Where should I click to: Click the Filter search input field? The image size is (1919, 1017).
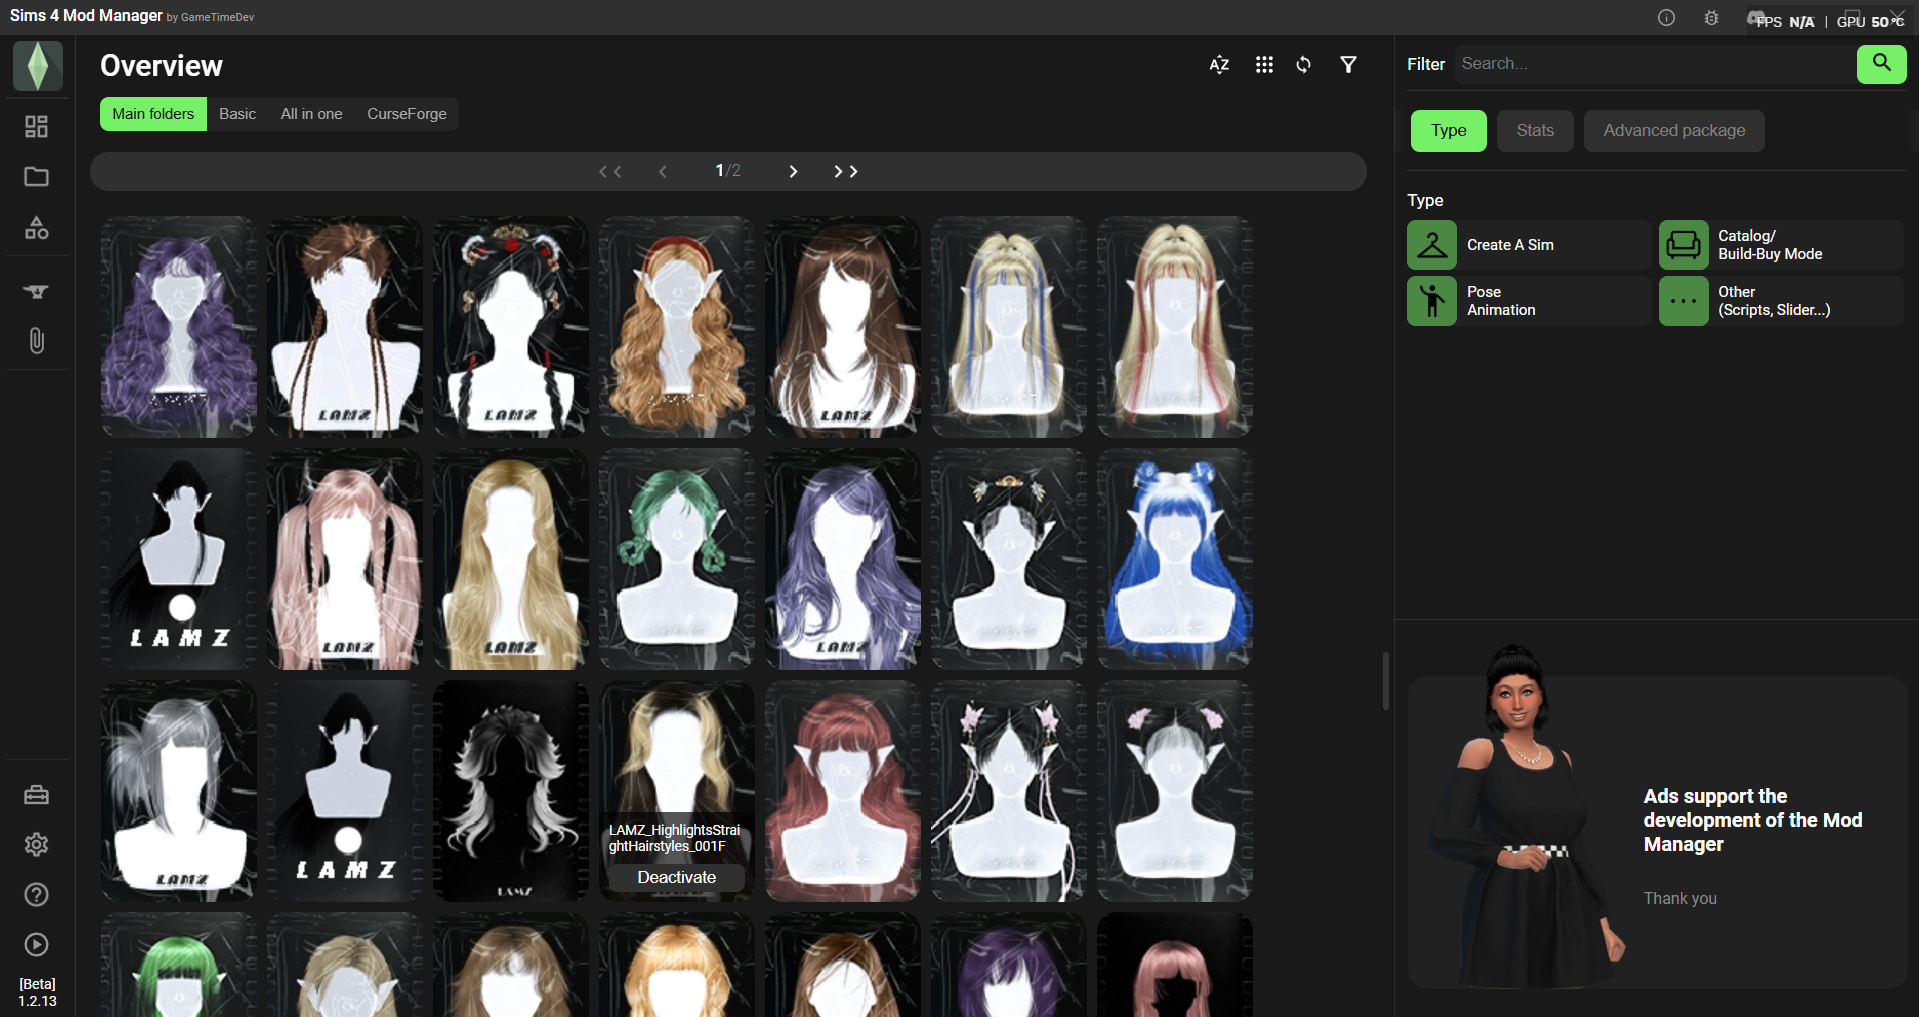coord(1655,64)
